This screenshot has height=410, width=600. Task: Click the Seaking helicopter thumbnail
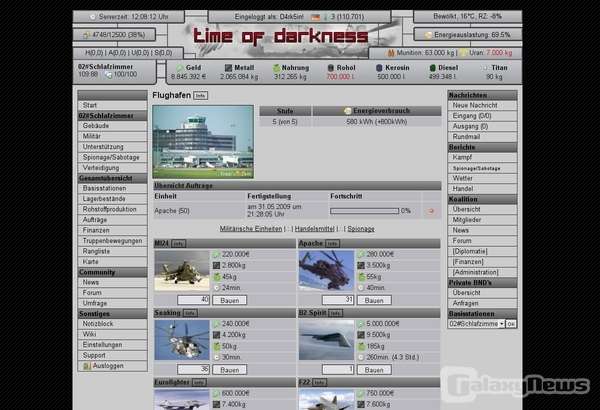(x=182, y=340)
